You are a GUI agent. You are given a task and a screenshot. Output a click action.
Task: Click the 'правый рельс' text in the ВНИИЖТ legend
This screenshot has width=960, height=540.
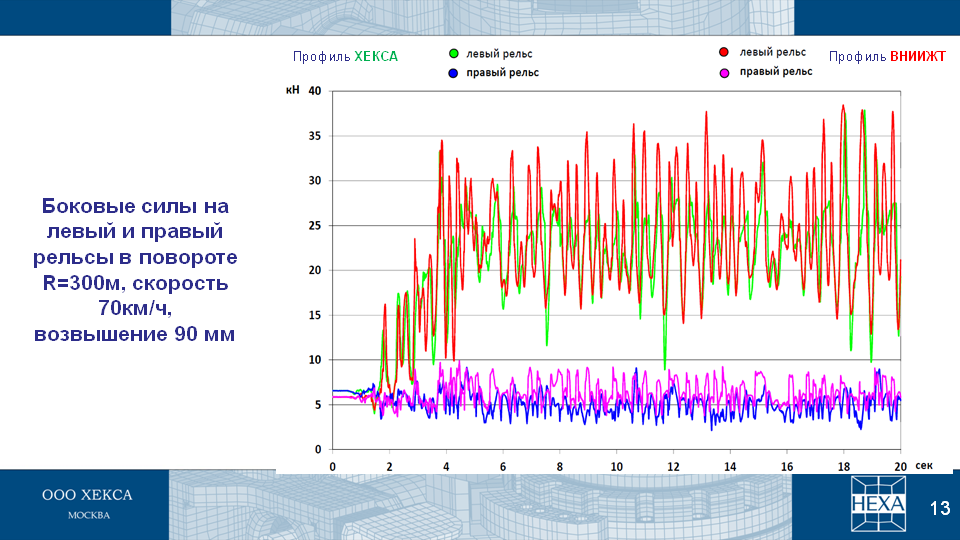(x=776, y=72)
